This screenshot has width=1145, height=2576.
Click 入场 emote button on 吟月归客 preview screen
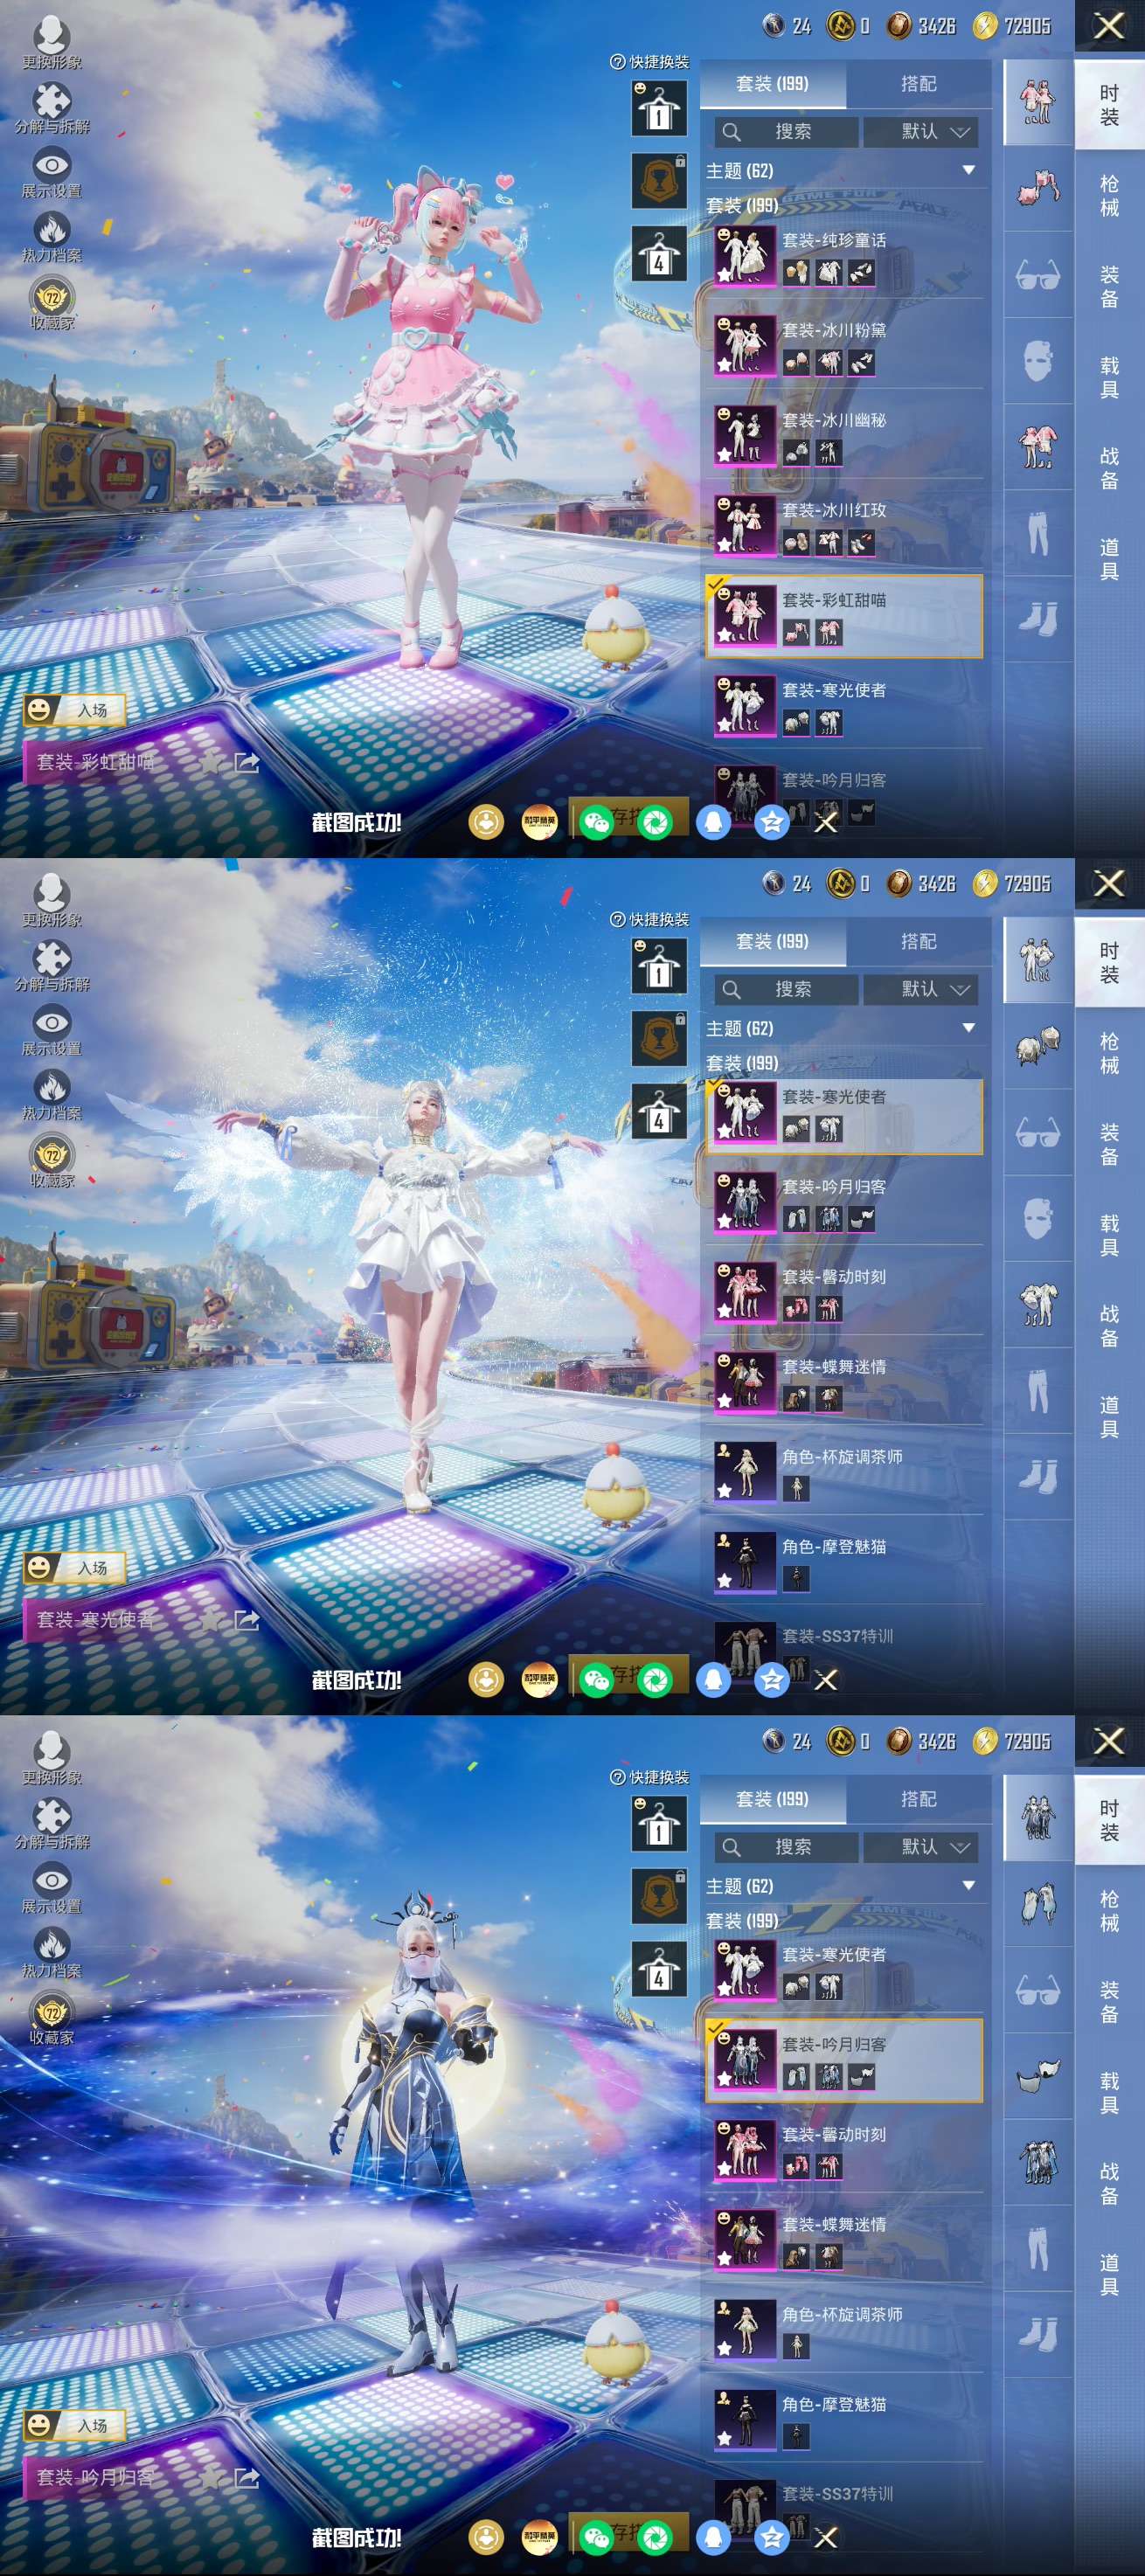pos(75,2426)
